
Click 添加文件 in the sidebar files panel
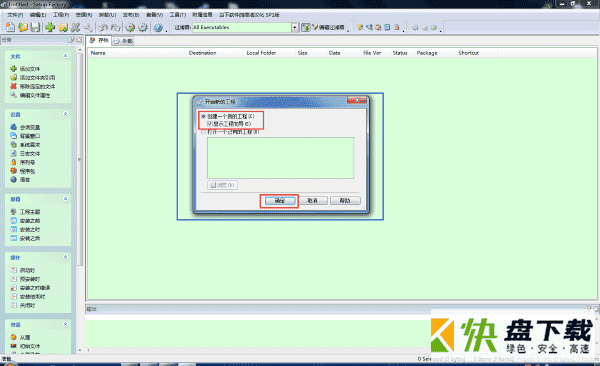30,69
